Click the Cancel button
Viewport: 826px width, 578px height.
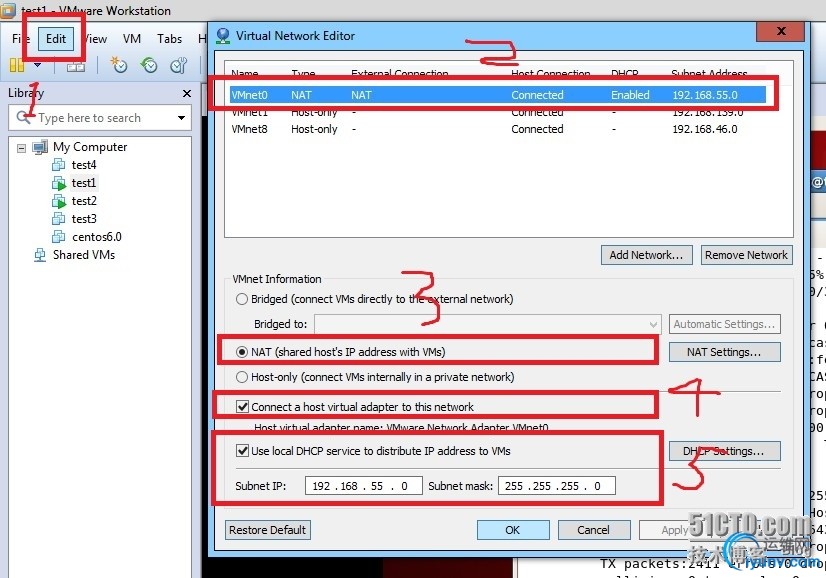click(x=594, y=530)
